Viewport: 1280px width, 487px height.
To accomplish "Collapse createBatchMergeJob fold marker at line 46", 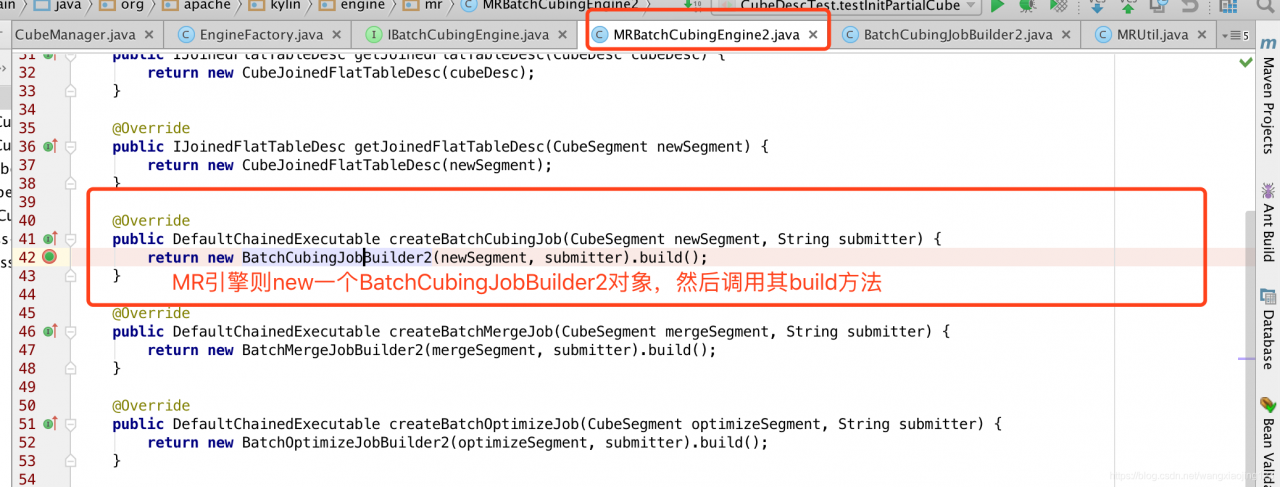I will (x=71, y=331).
